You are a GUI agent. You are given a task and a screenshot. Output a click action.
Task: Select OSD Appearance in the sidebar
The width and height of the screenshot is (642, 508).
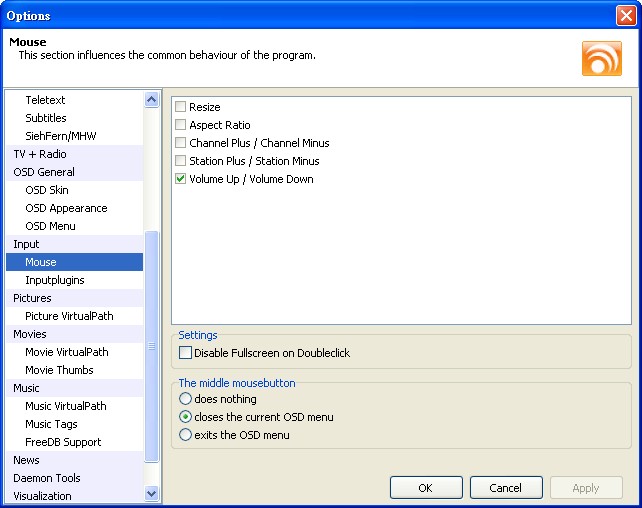tap(66, 208)
